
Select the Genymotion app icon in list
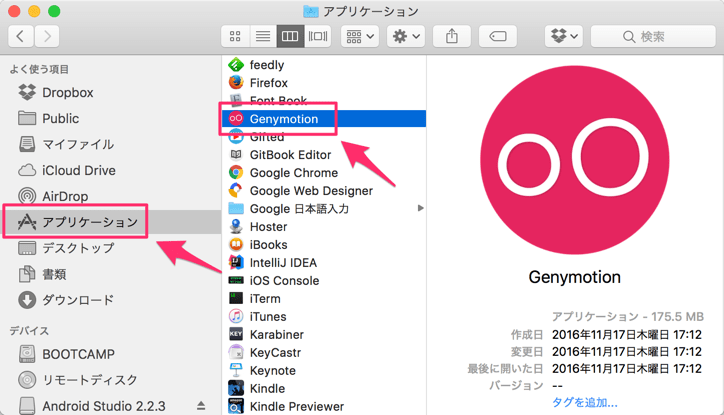point(236,119)
